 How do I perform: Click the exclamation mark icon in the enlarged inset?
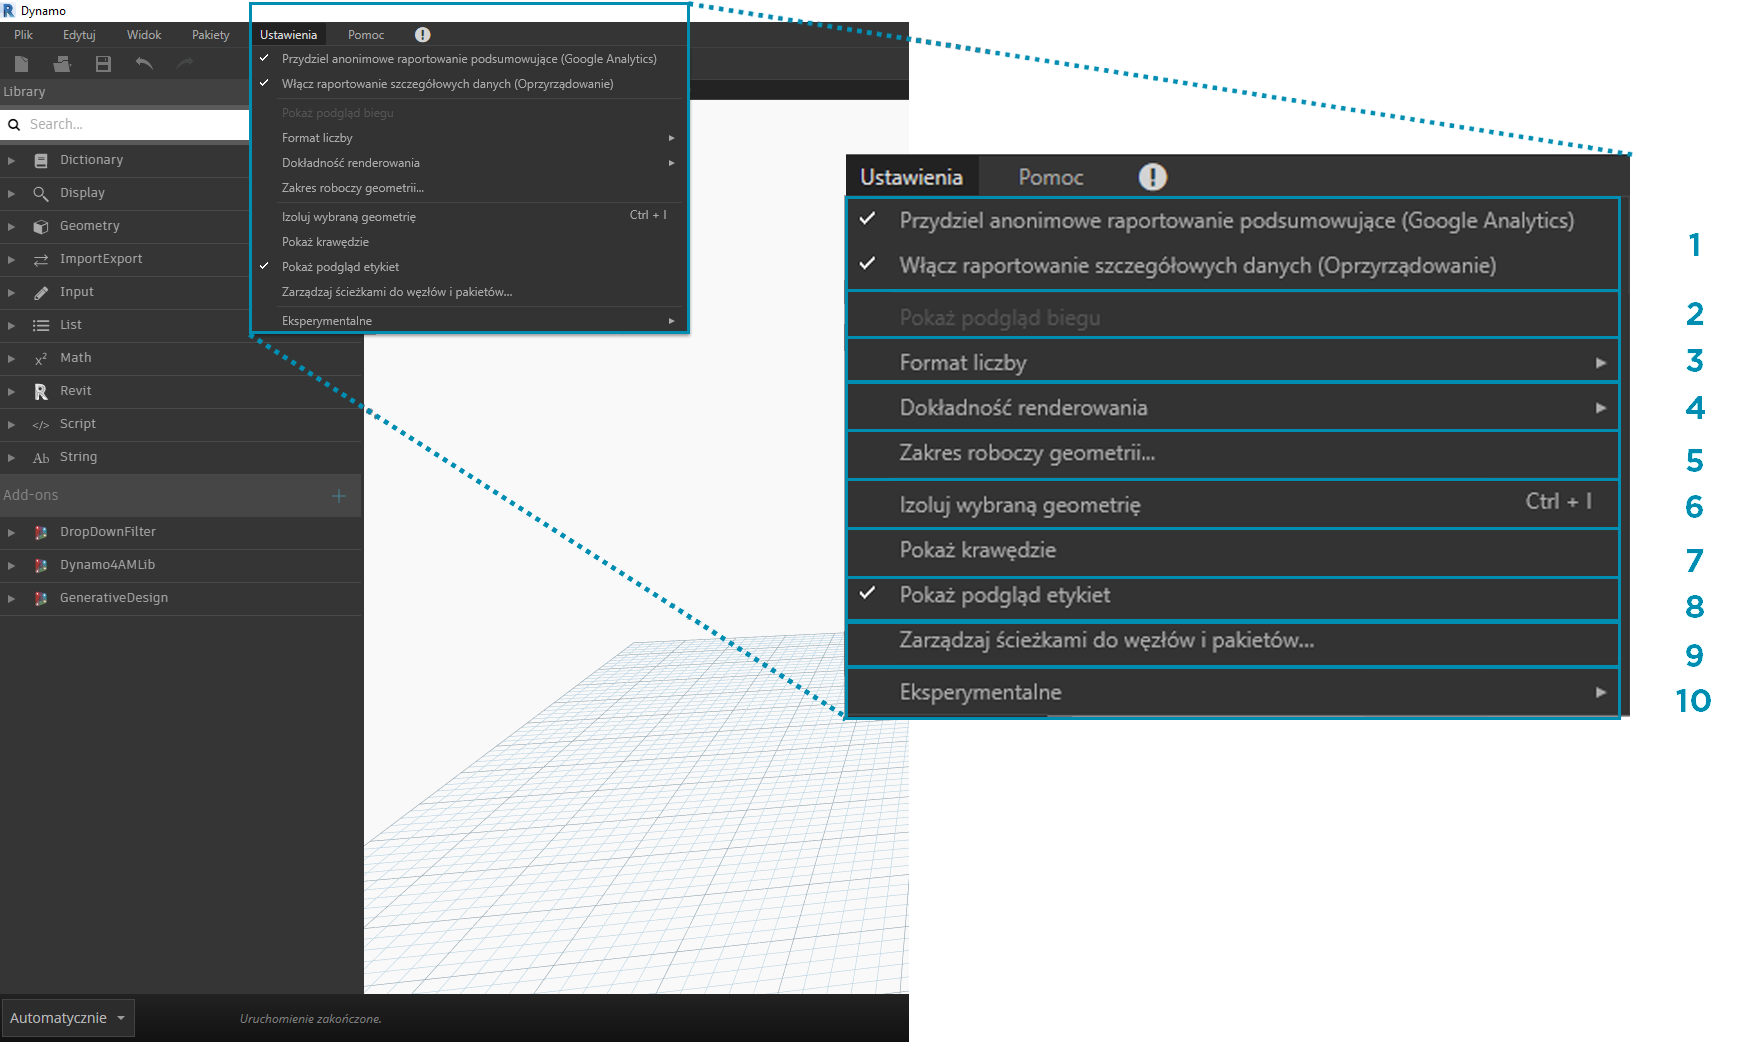[1152, 177]
